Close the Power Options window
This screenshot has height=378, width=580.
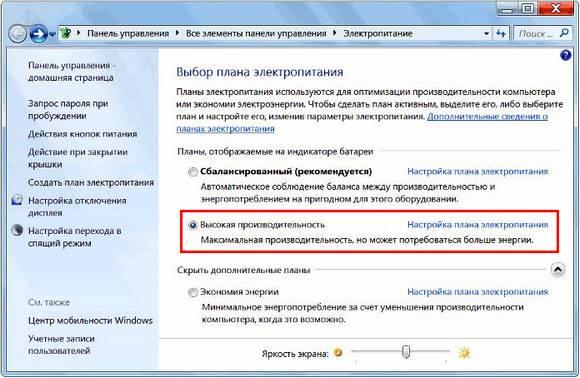tap(556, 9)
